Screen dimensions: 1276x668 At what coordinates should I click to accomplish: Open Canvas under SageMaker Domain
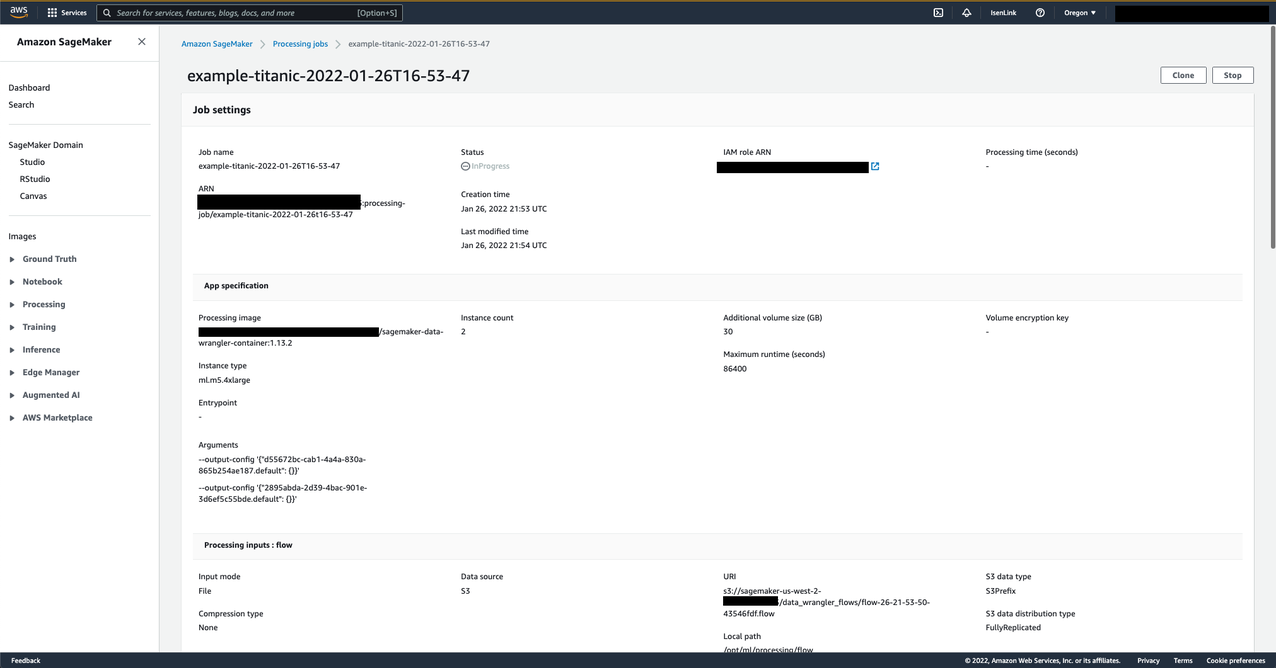pyautogui.click(x=33, y=196)
